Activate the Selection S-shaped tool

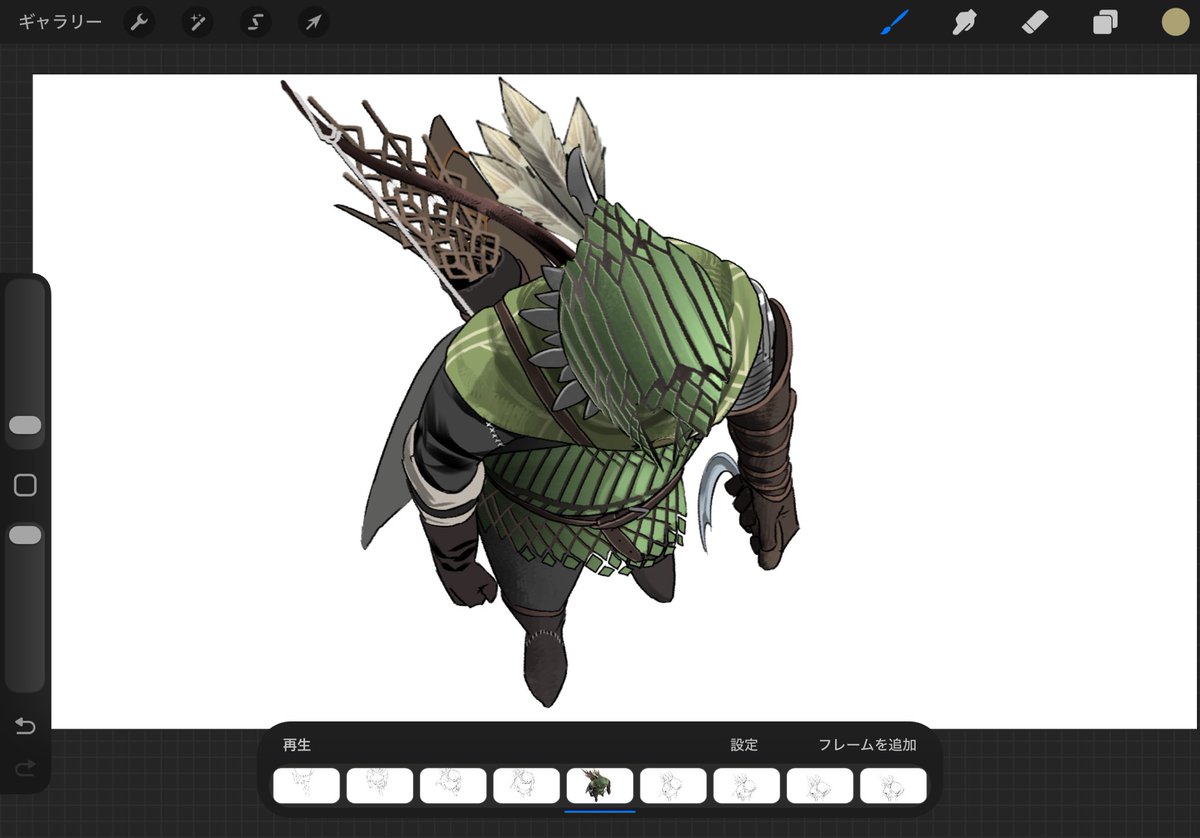click(x=256, y=22)
